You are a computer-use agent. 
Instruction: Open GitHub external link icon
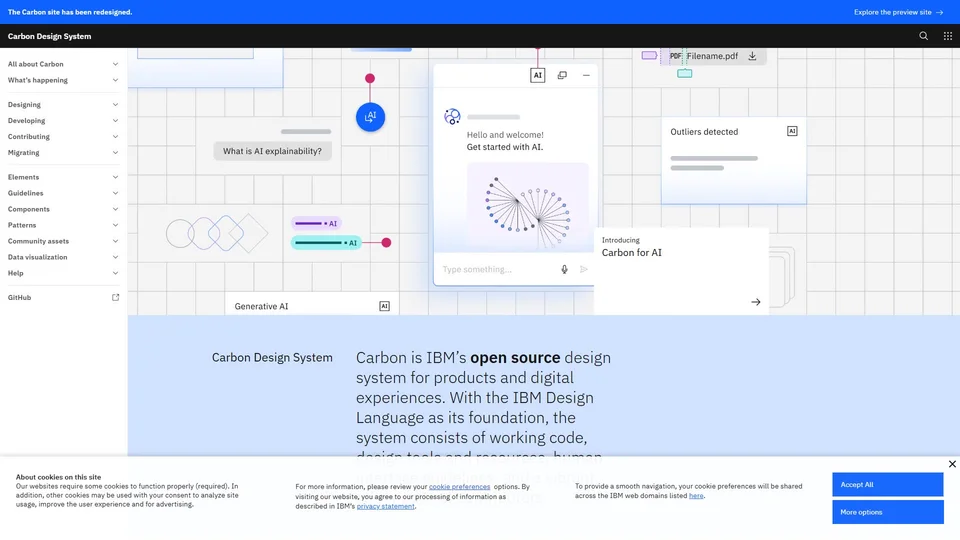click(x=115, y=298)
